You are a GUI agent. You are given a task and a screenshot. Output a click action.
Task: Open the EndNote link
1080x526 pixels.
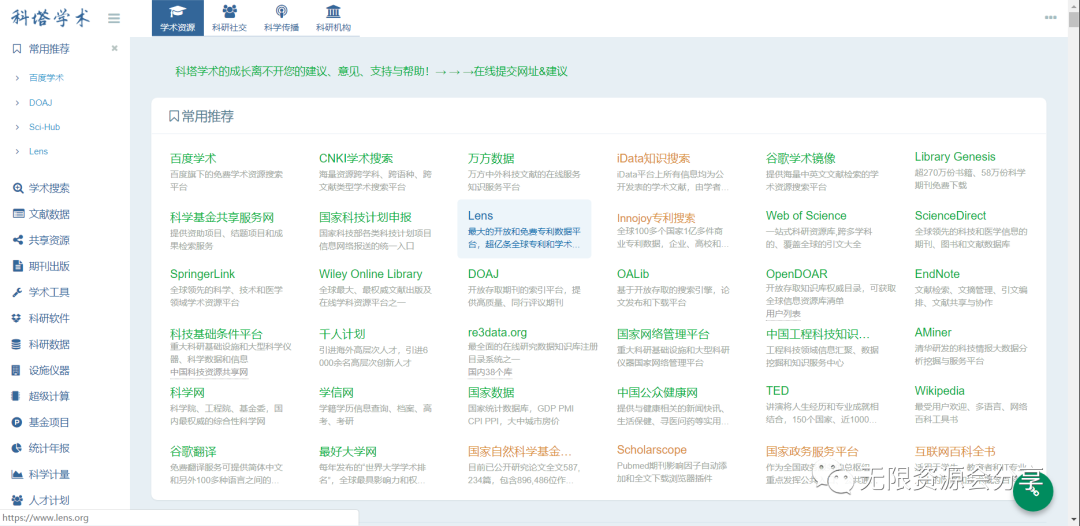[x=937, y=274]
